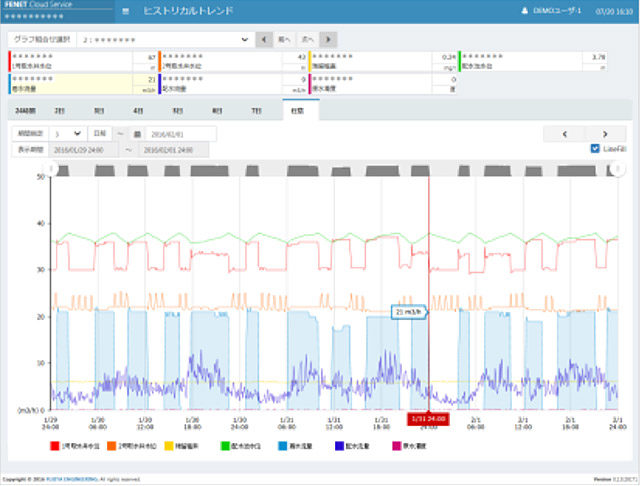Click the 前へ button
This screenshot has width=640, height=486.
pos(284,40)
